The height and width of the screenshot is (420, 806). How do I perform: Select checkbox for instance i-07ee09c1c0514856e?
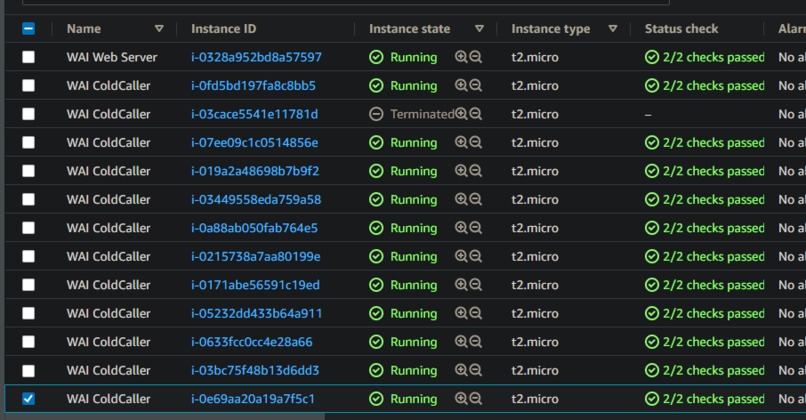[x=28, y=142]
